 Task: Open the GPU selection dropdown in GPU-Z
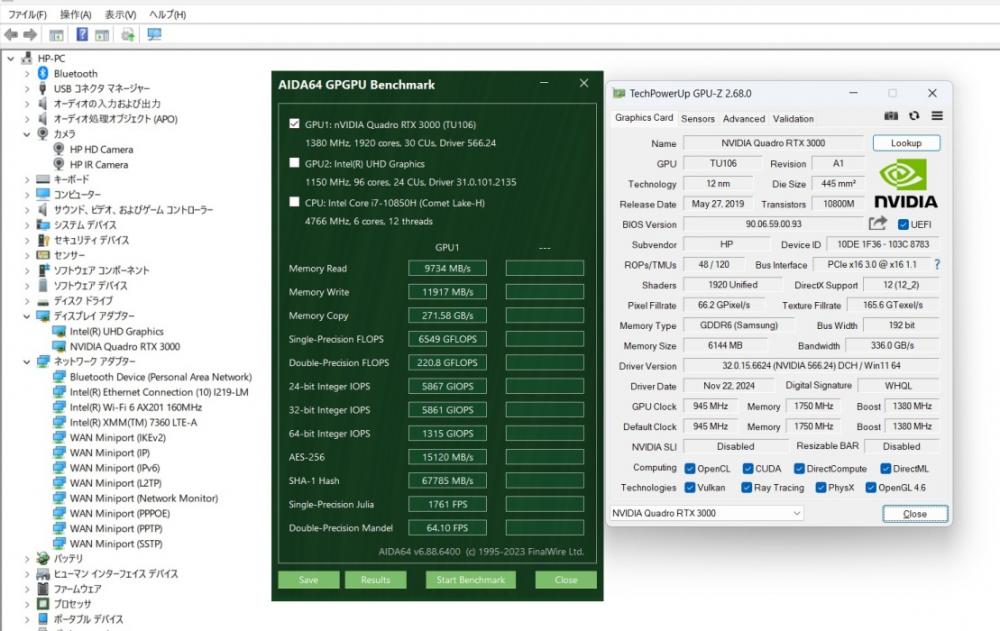pos(707,513)
